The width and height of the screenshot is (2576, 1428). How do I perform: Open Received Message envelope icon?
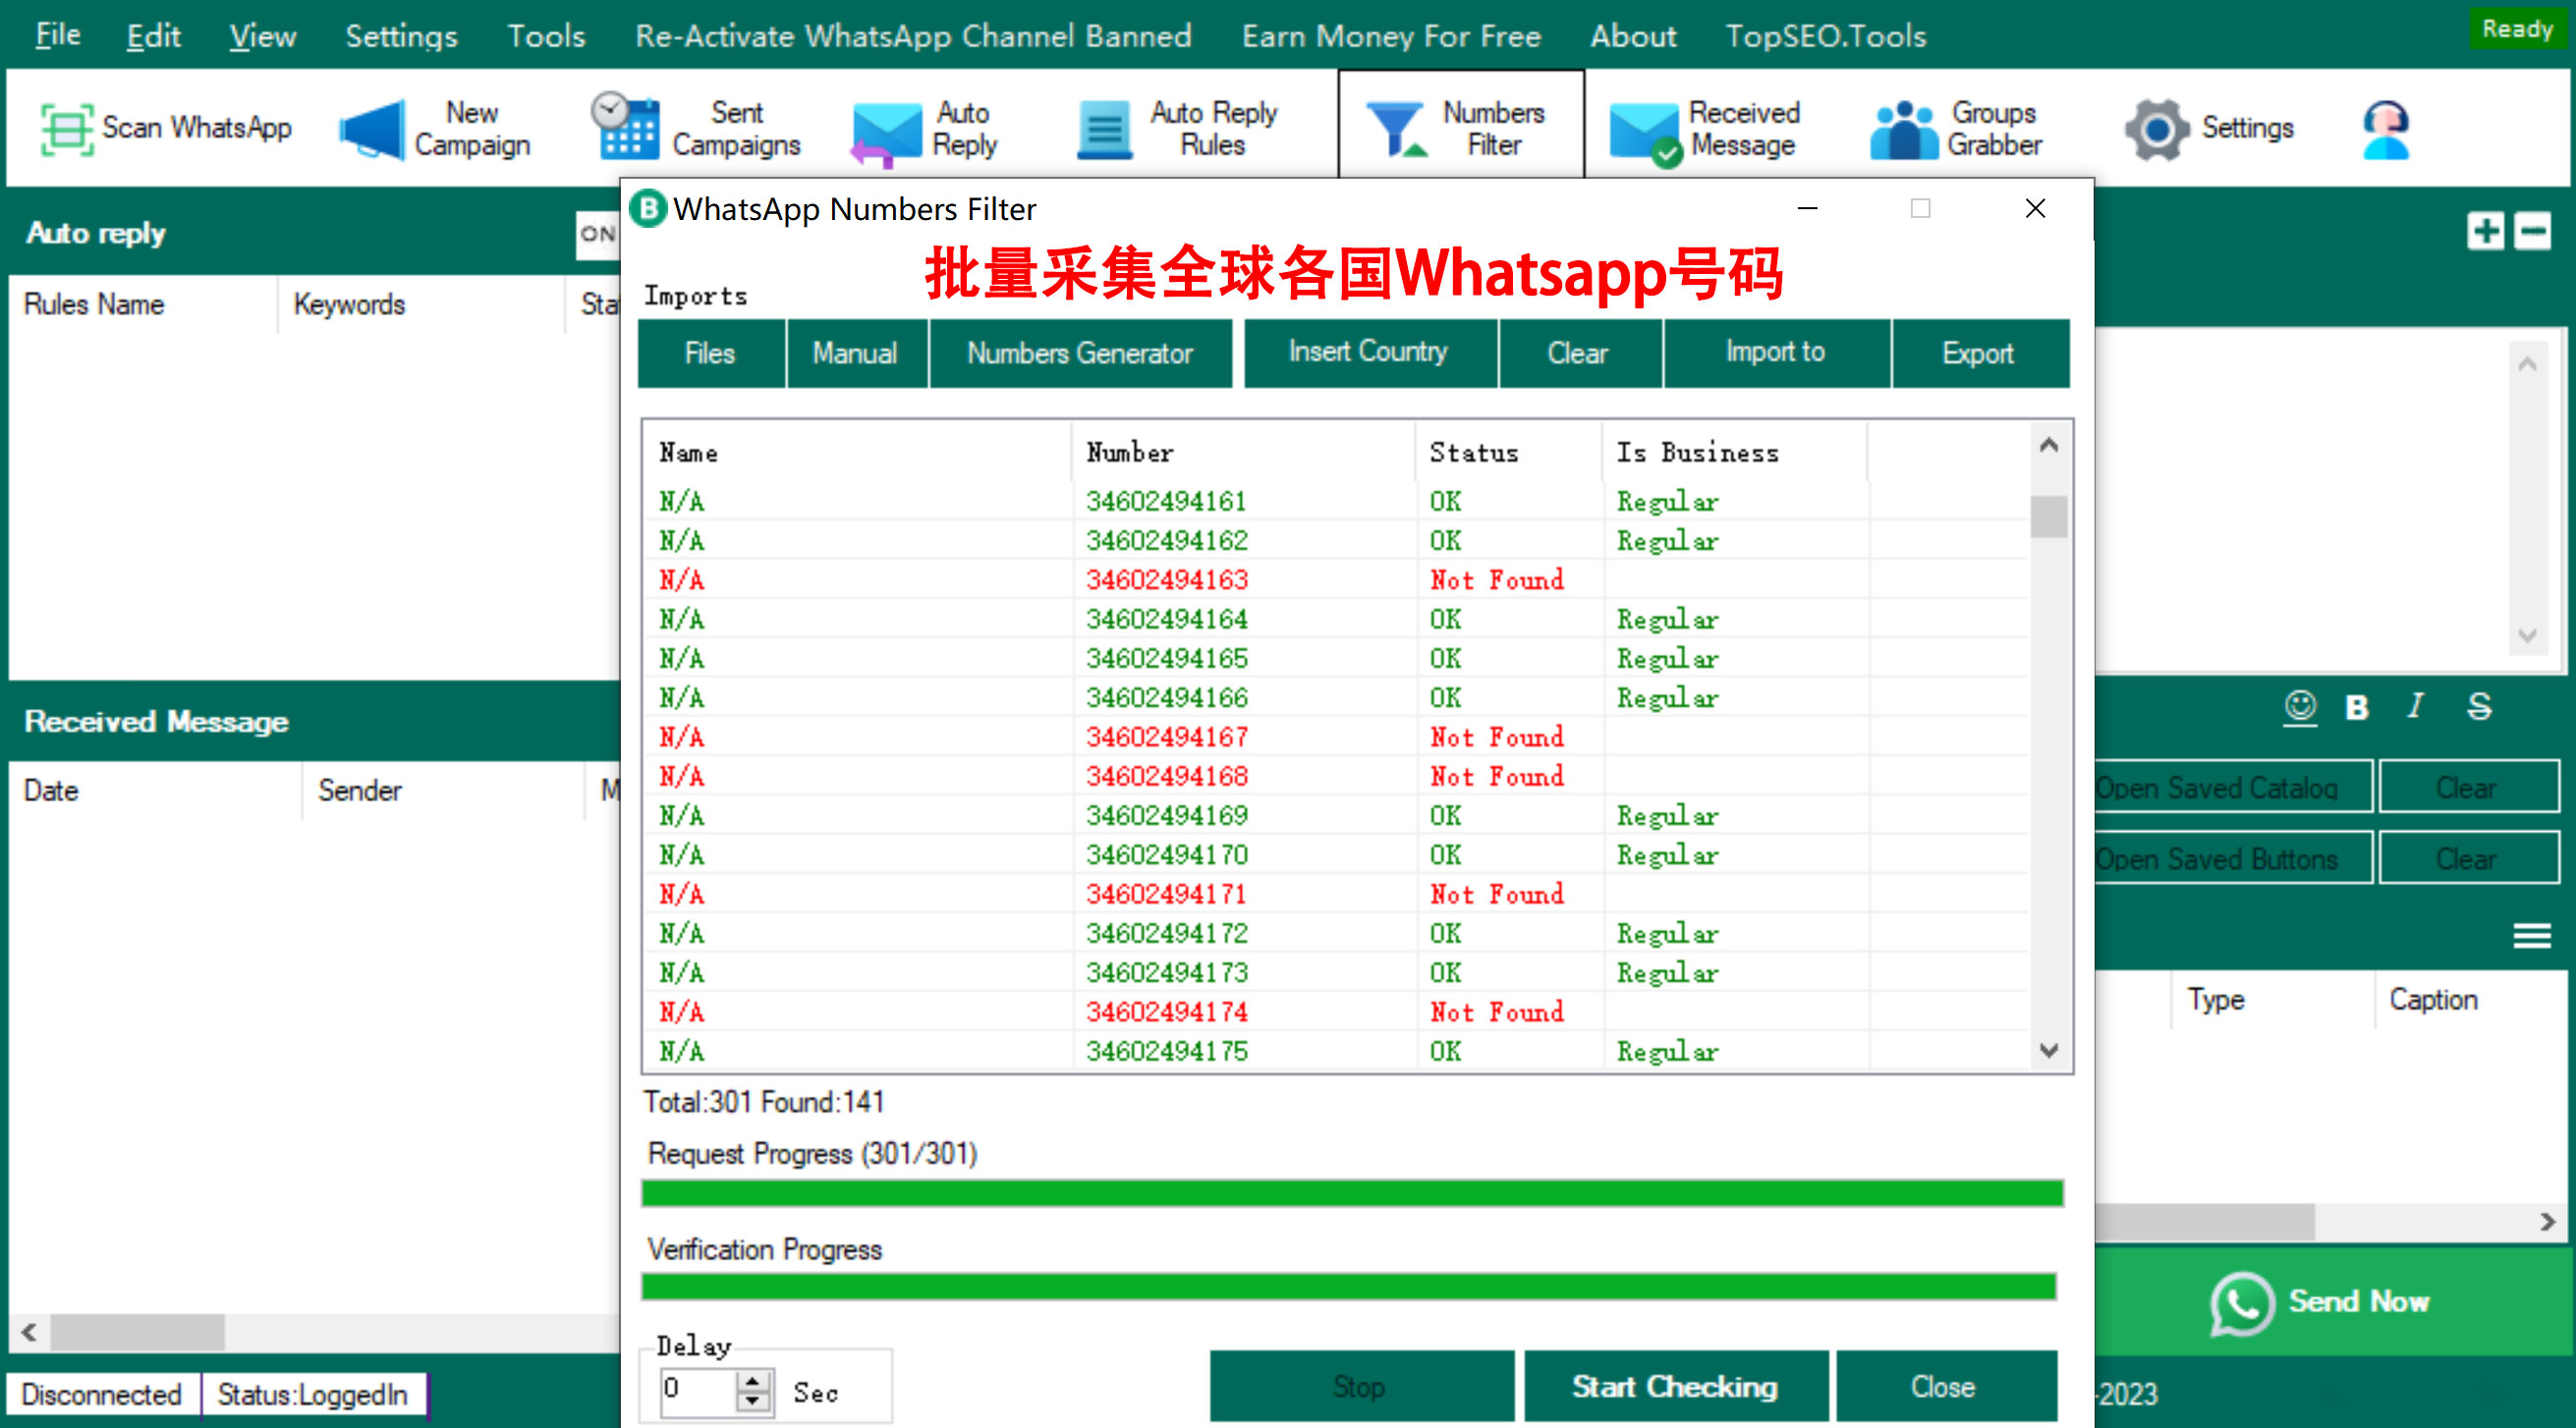[x=1645, y=134]
